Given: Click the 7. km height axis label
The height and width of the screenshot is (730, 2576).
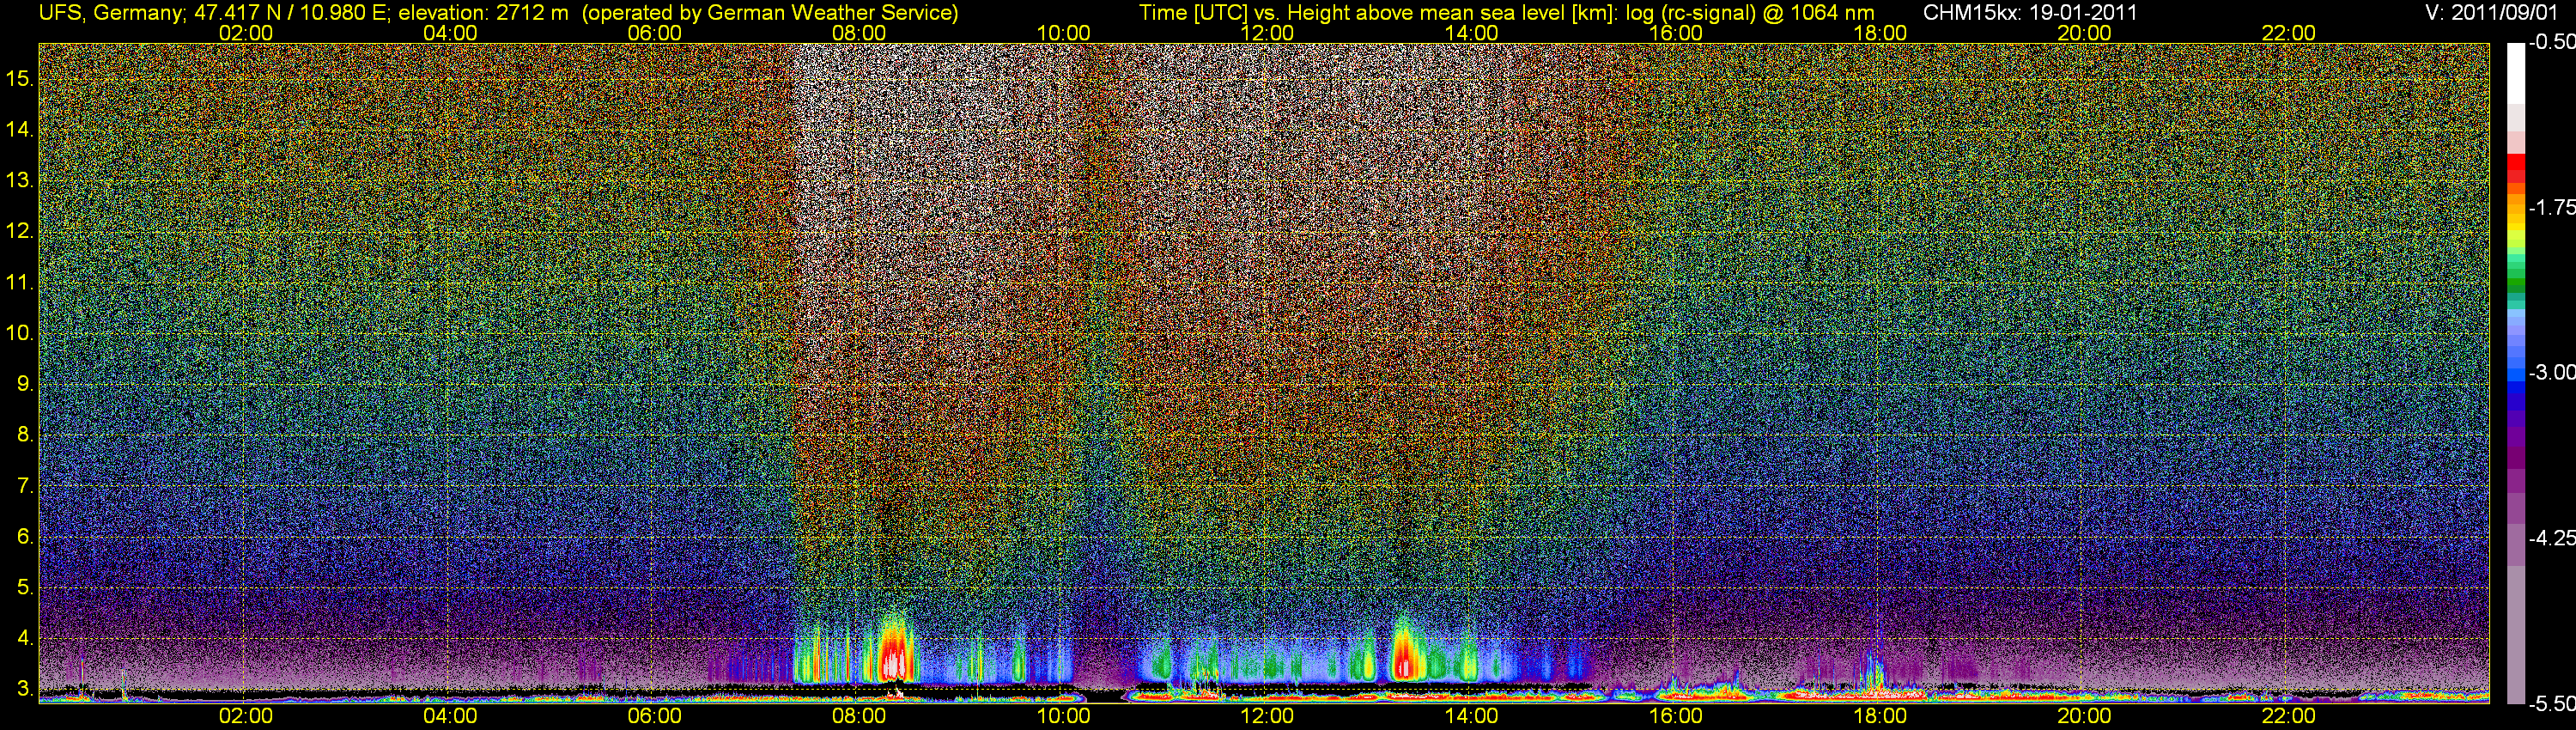Looking at the screenshot, I should pos(25,486).
